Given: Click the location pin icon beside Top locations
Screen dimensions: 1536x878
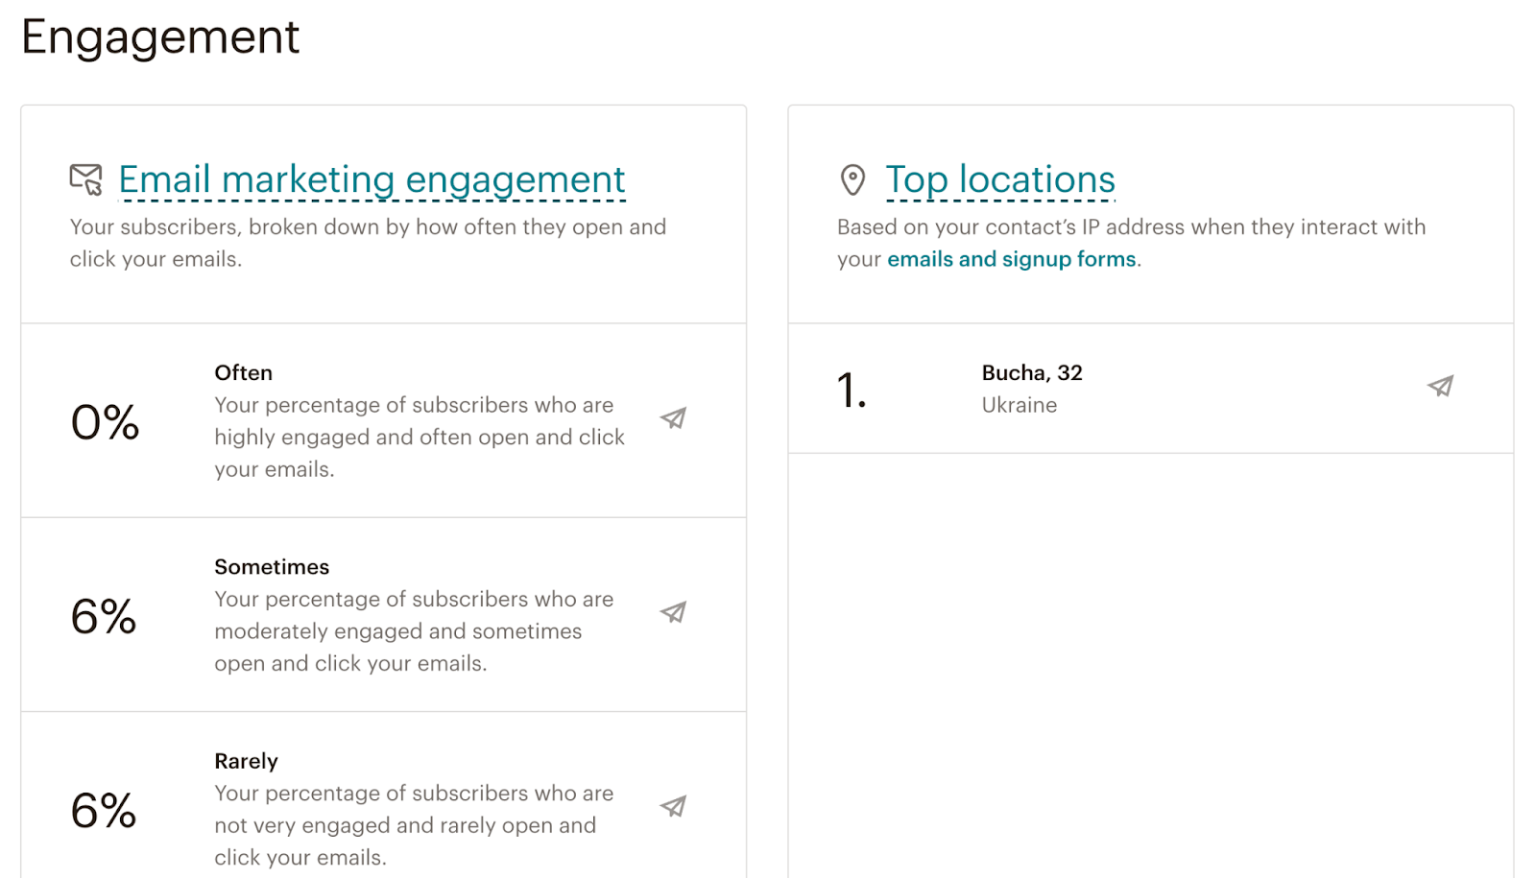Looking at the screenshot, I should (852, 179).
